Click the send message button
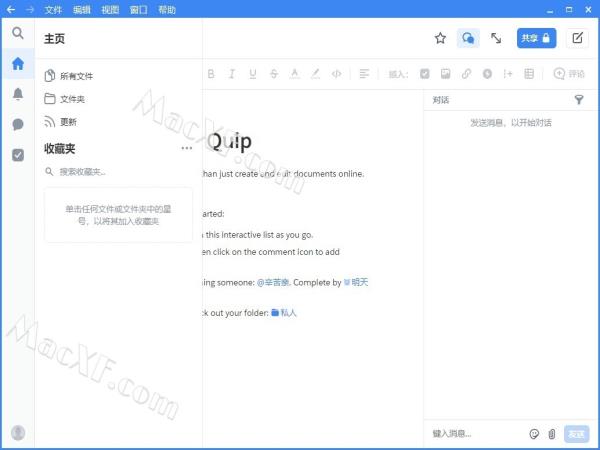Viewport: 600px width, 450px height. (x=576, y=434)
